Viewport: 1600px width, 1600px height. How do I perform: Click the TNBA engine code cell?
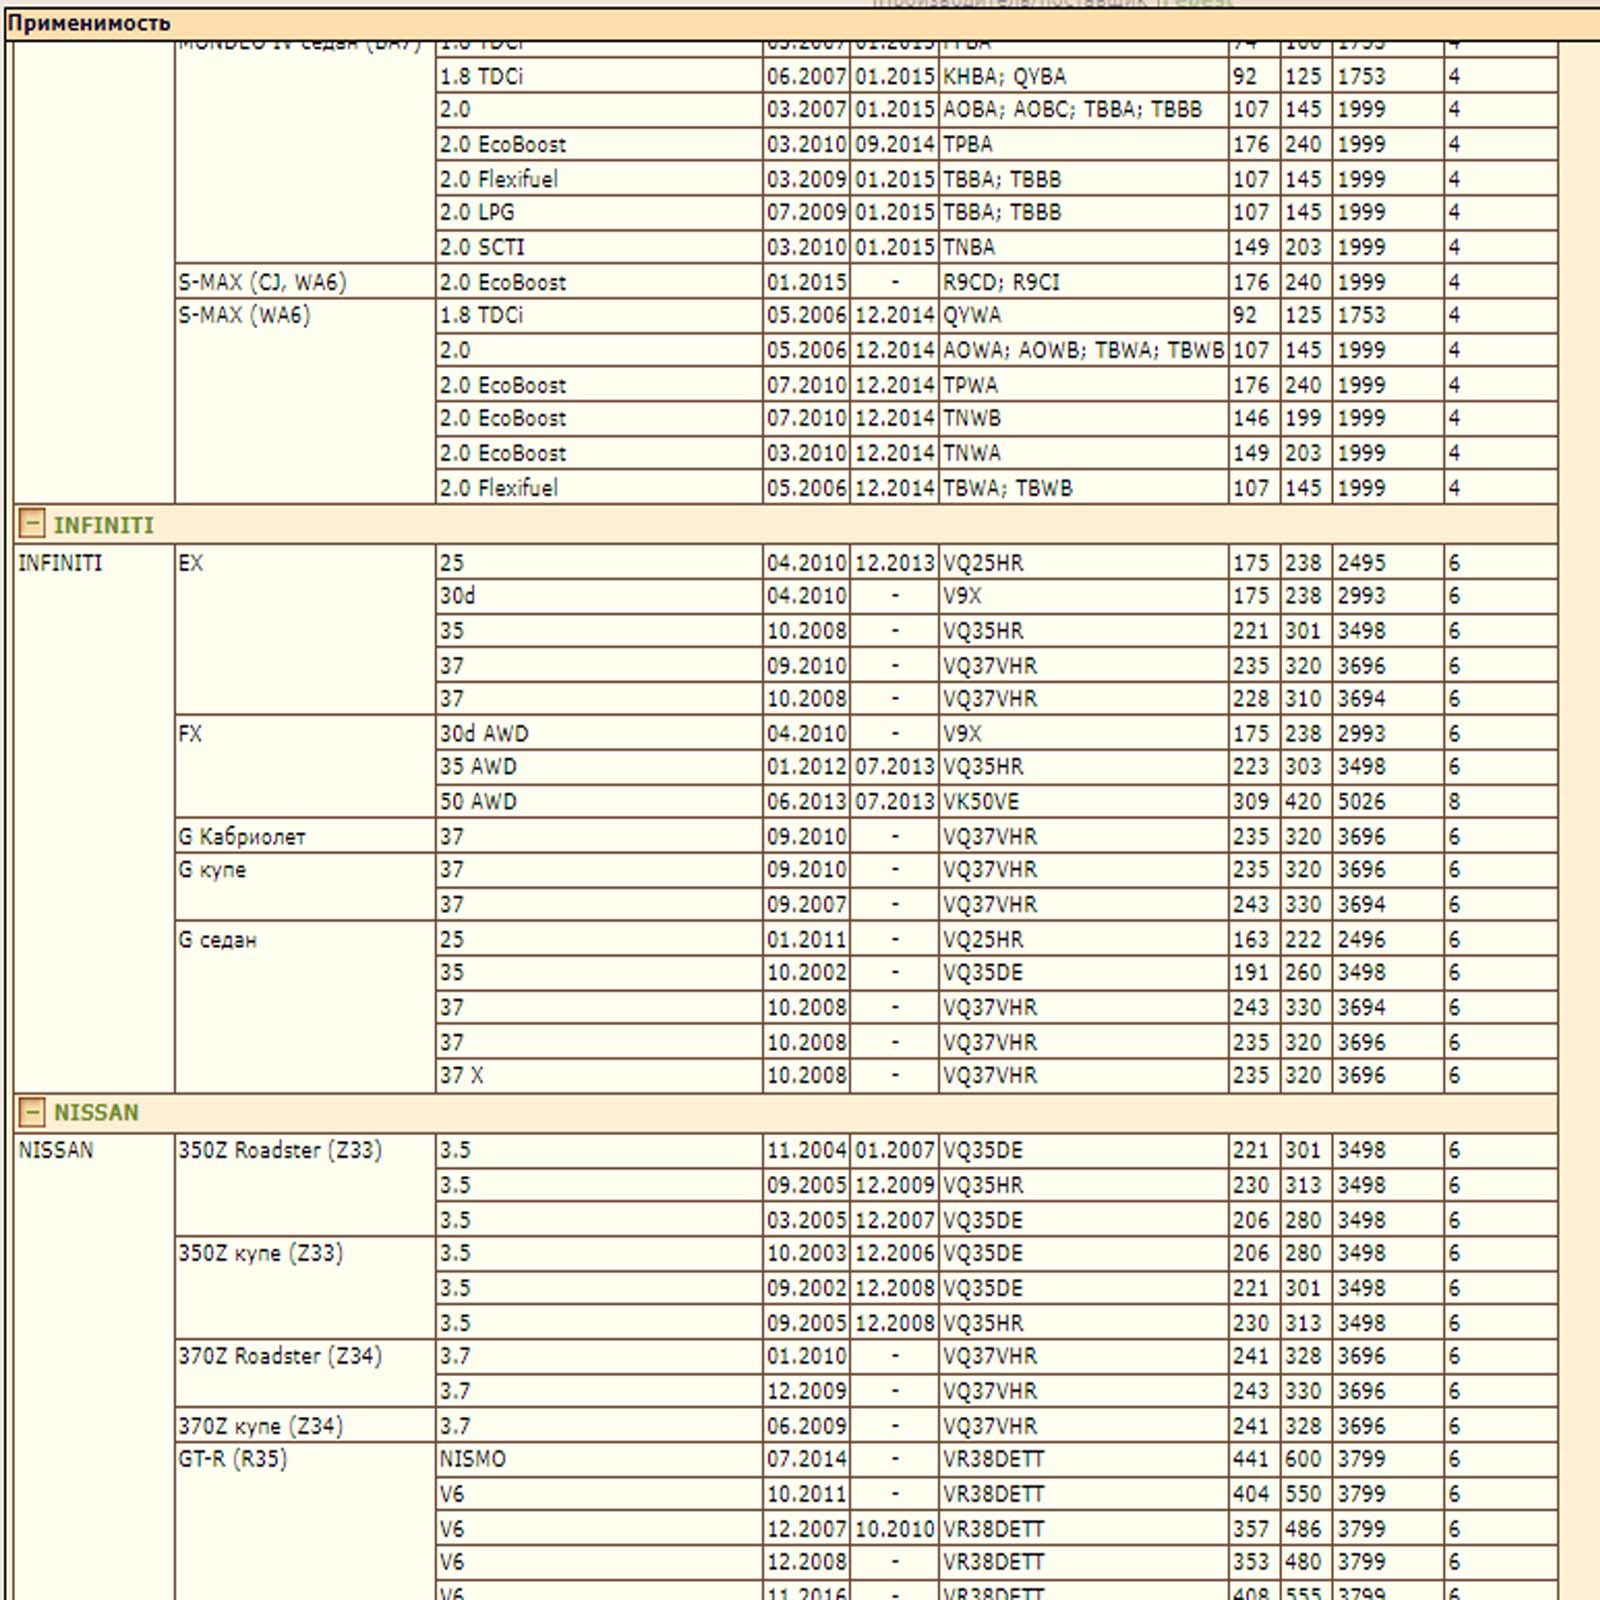click(x=1083, y=247)
